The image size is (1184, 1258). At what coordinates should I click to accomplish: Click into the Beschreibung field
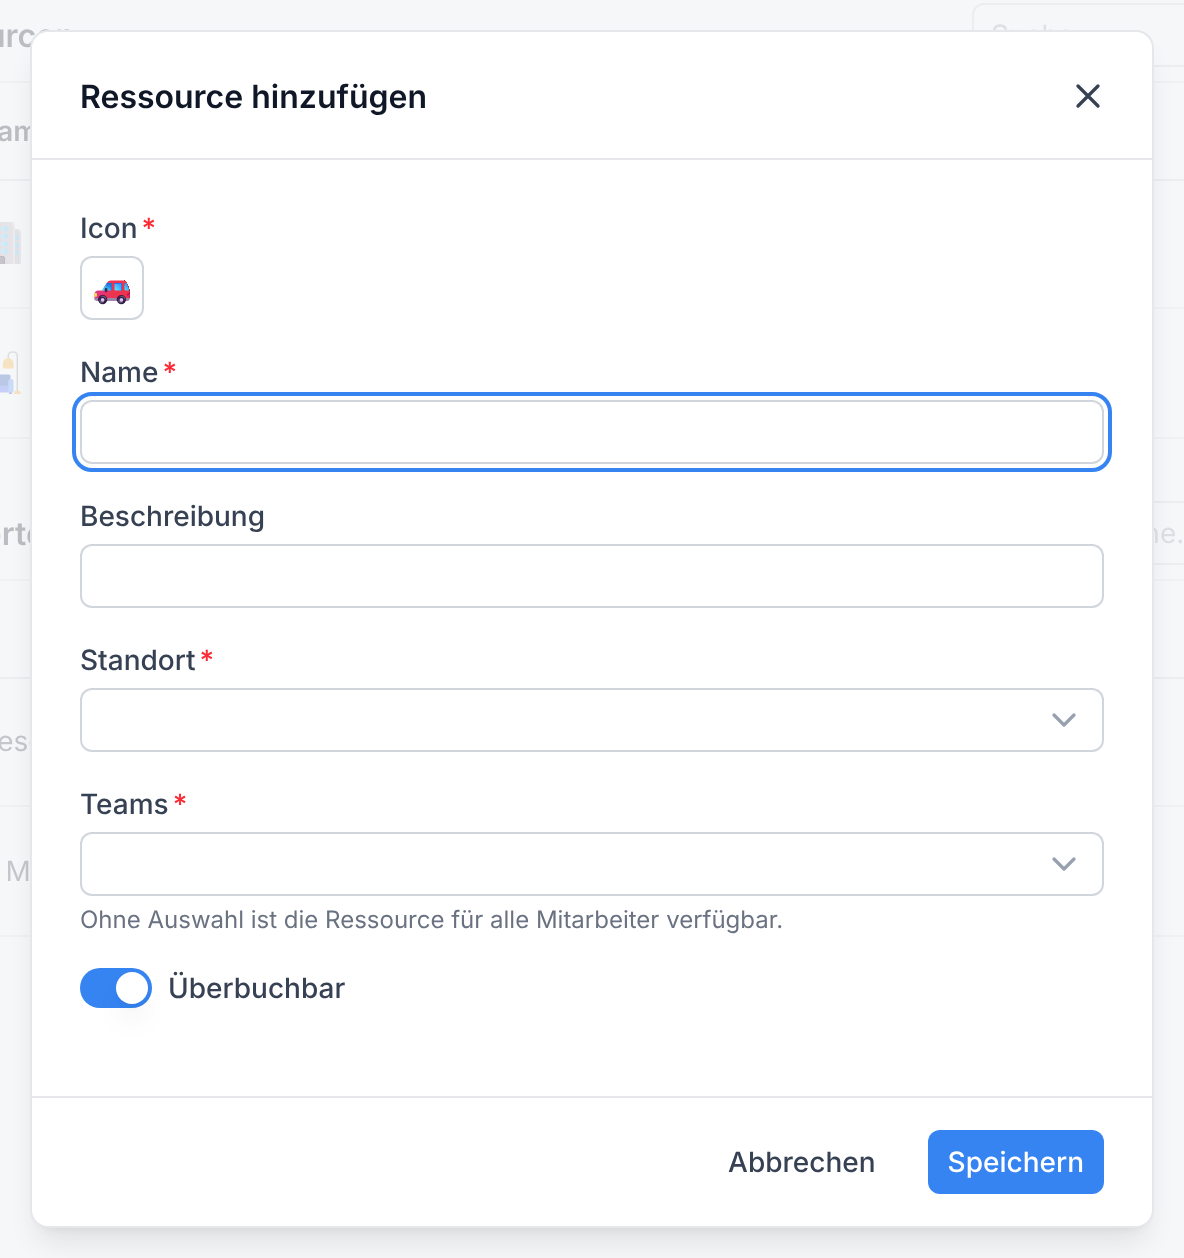click(x=592, y=576)
